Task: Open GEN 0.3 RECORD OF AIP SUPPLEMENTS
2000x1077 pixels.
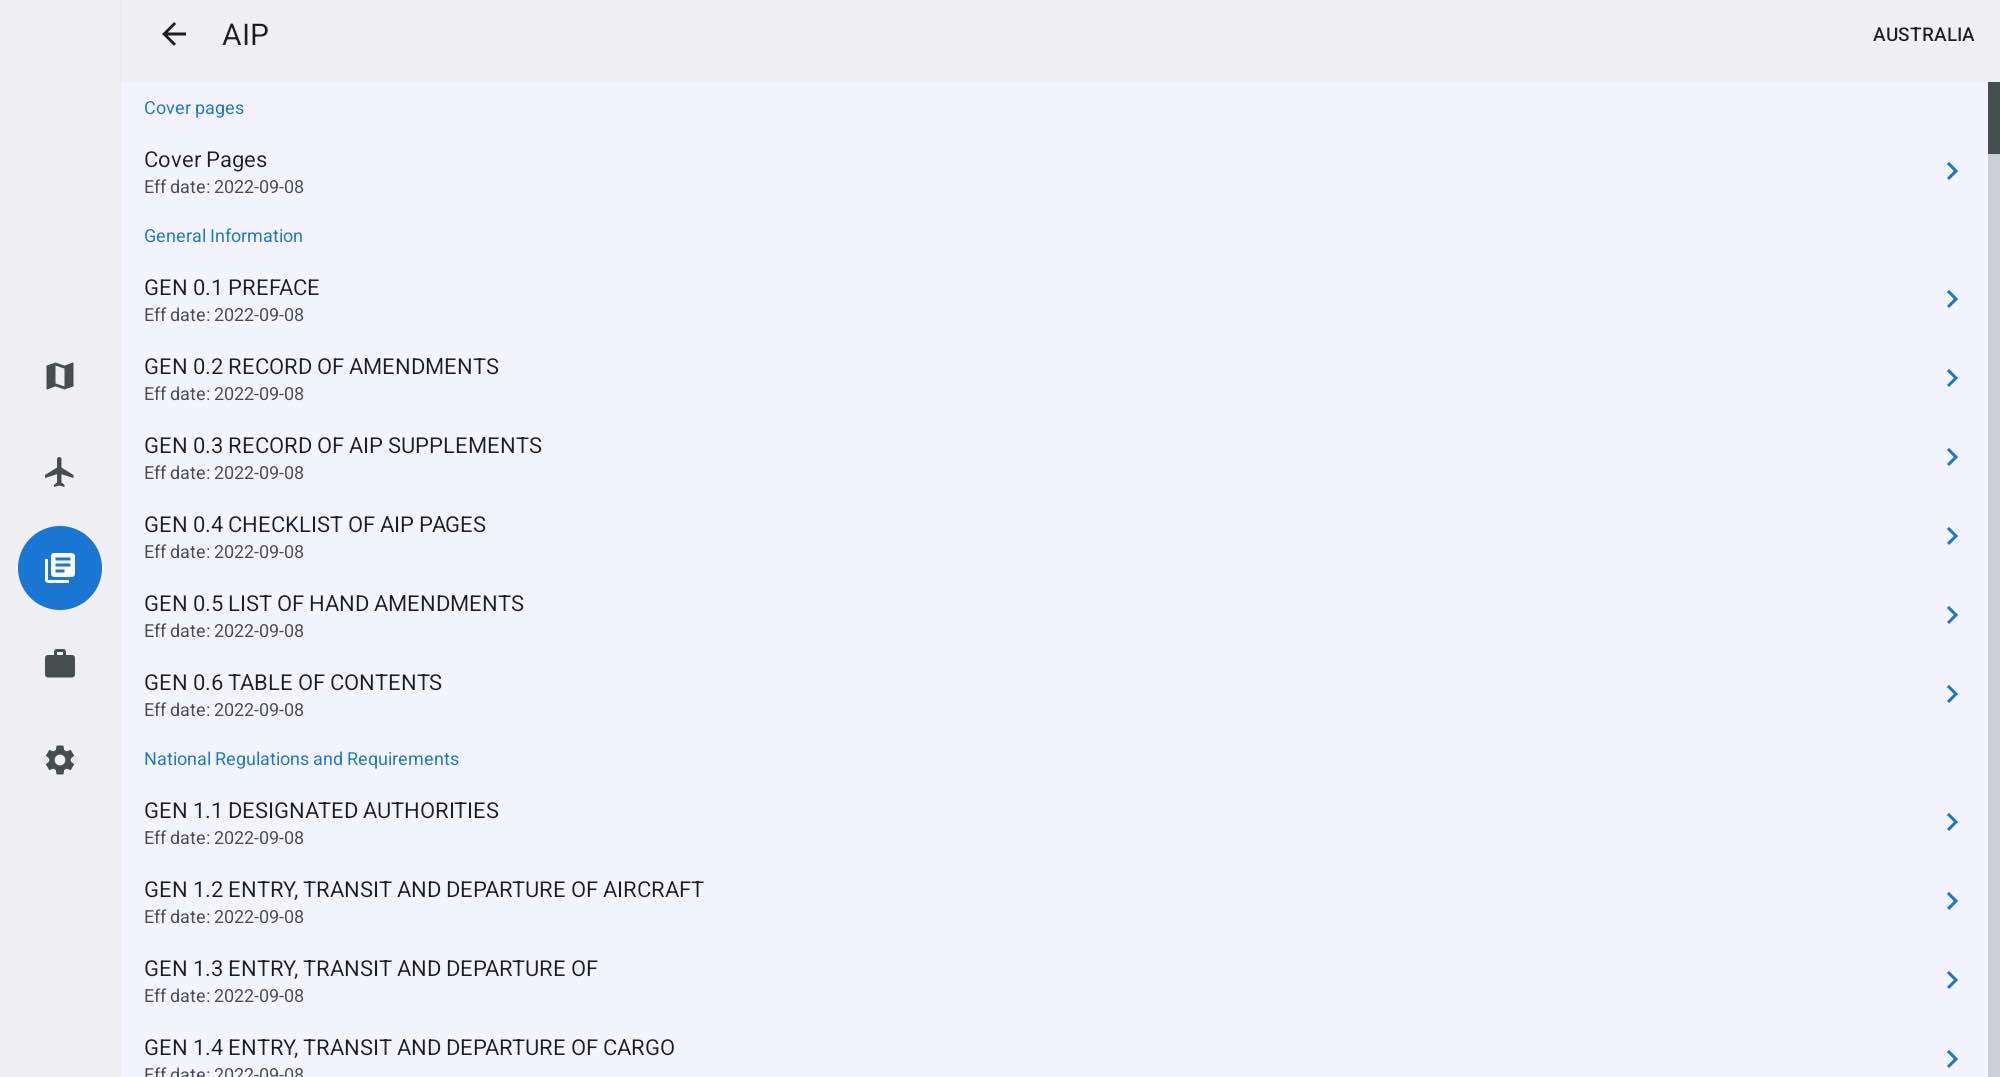Action: click(1054, 458)
